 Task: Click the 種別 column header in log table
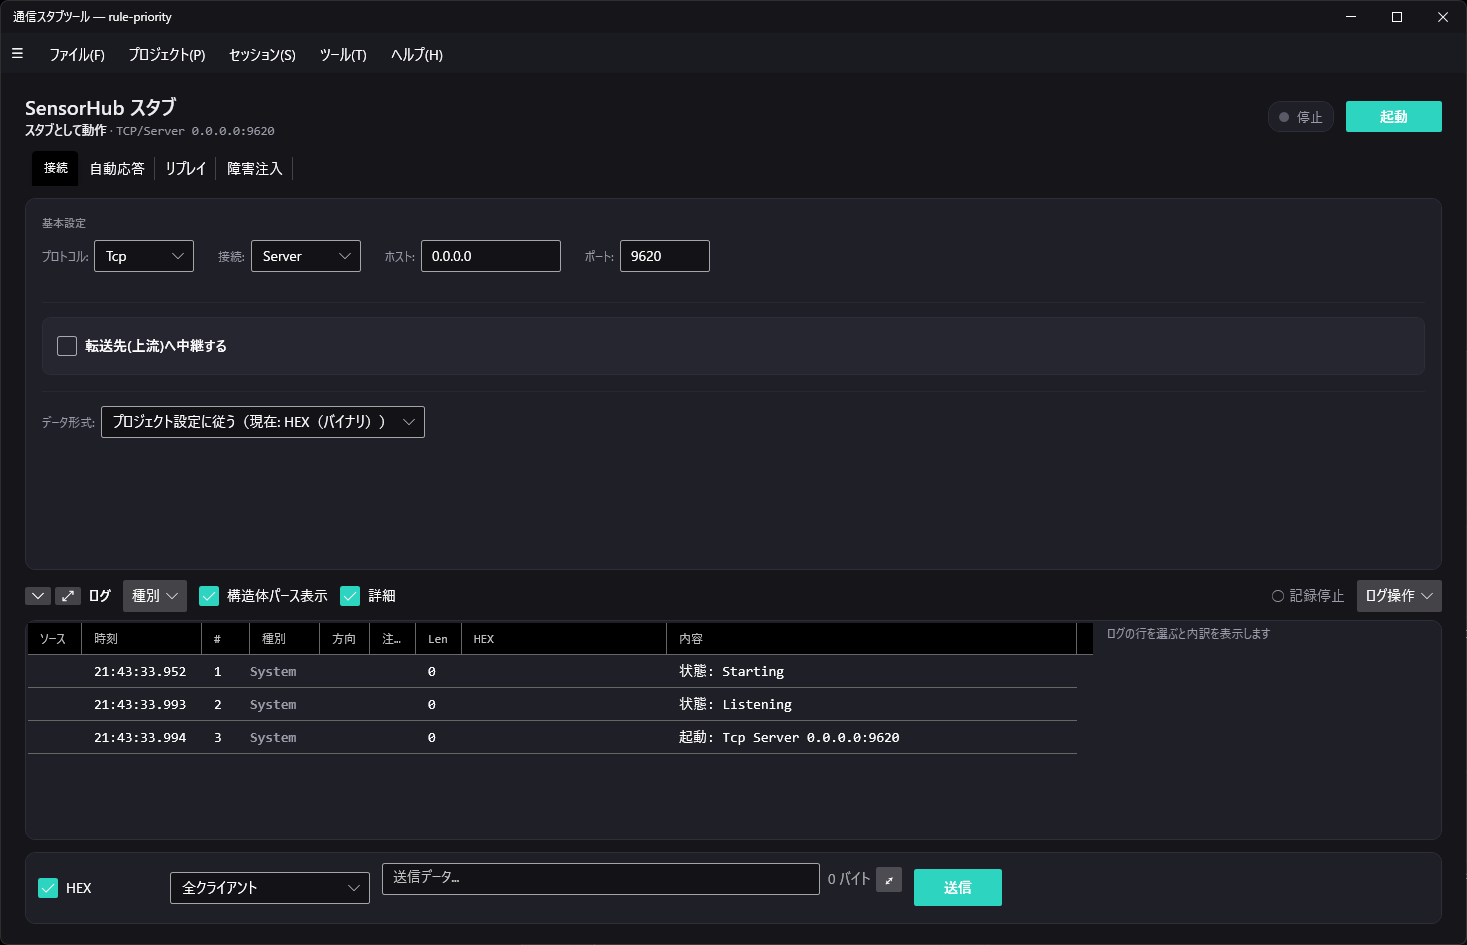(284, 639)
